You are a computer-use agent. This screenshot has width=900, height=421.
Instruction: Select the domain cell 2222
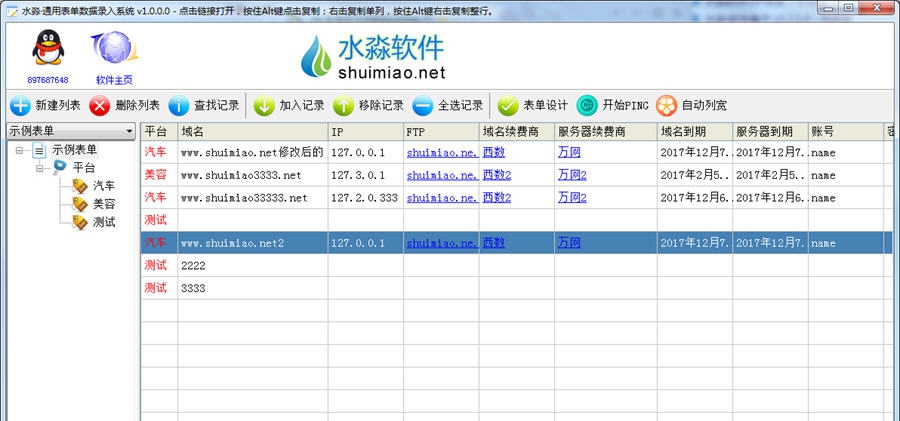coord(253,266)
